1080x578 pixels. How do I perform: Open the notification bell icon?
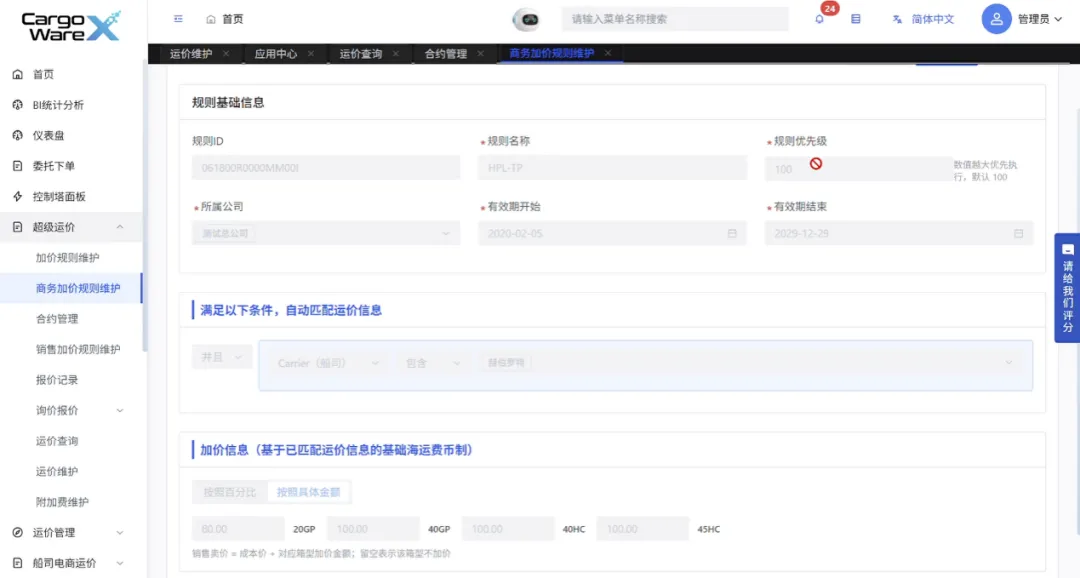(x=819, y=19)
